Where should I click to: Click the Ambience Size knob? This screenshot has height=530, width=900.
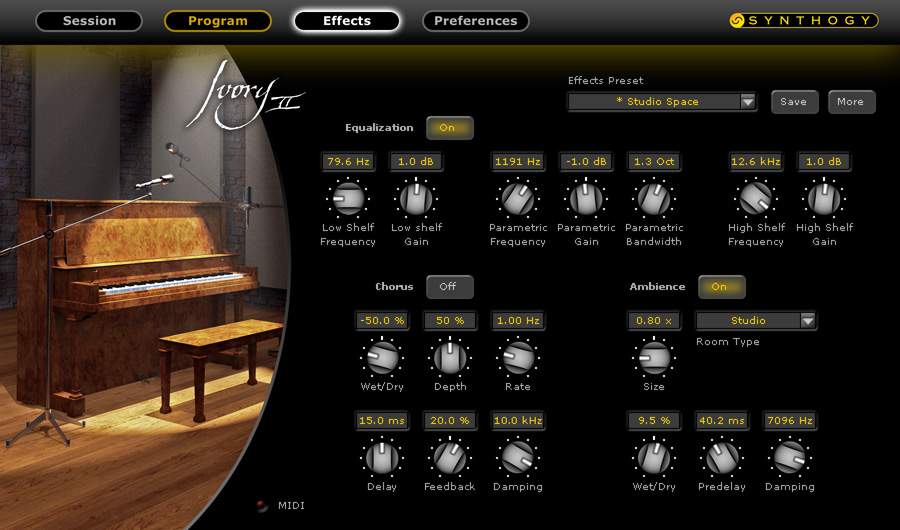[x=653, y=357]
